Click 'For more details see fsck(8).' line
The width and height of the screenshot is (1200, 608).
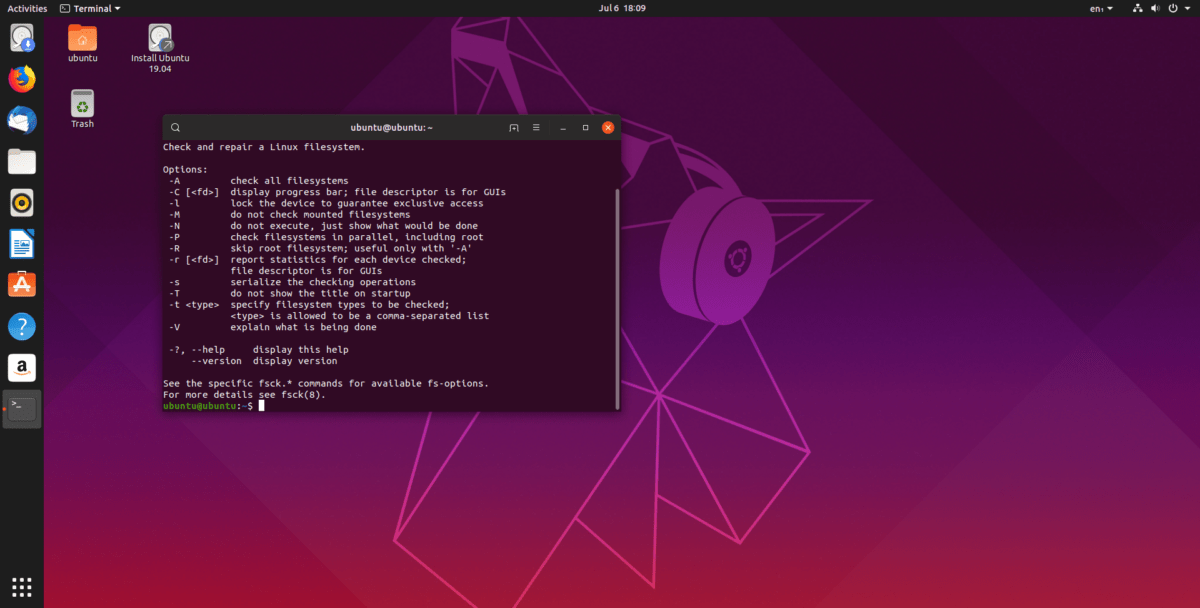244,395
